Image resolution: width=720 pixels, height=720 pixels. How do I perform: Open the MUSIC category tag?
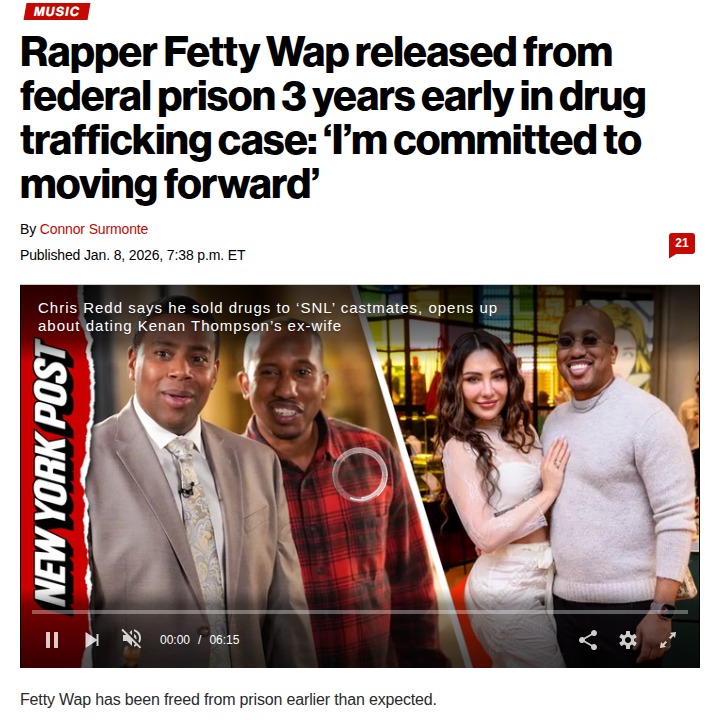coord(56,11)
